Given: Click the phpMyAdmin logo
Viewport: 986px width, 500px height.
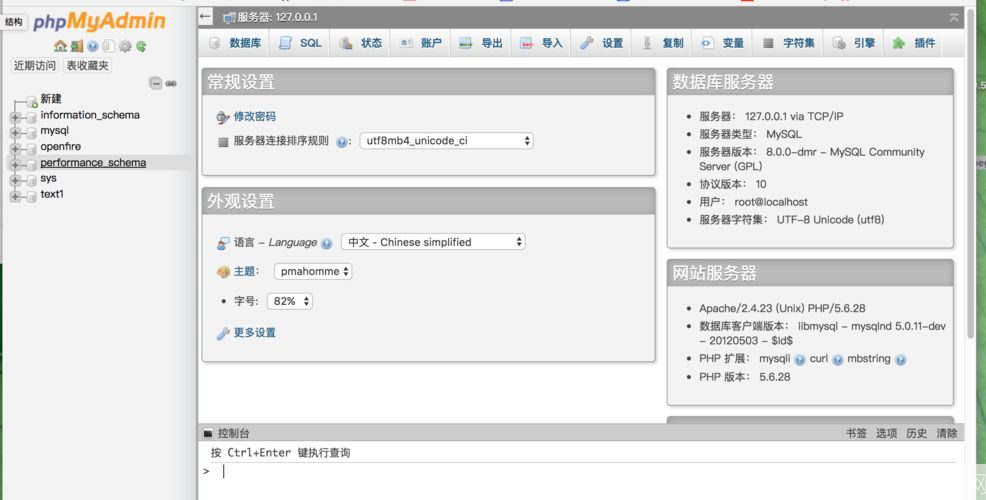Looking at the screenshot, I should click(99, 21).
